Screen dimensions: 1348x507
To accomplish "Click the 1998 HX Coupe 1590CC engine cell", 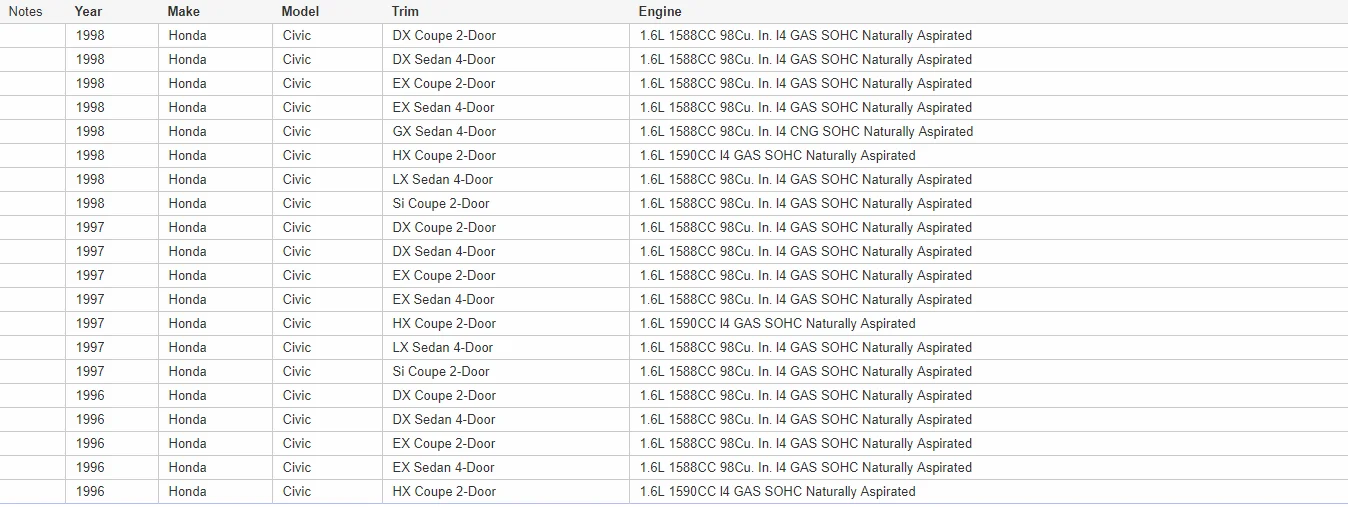I will point(777,155).
